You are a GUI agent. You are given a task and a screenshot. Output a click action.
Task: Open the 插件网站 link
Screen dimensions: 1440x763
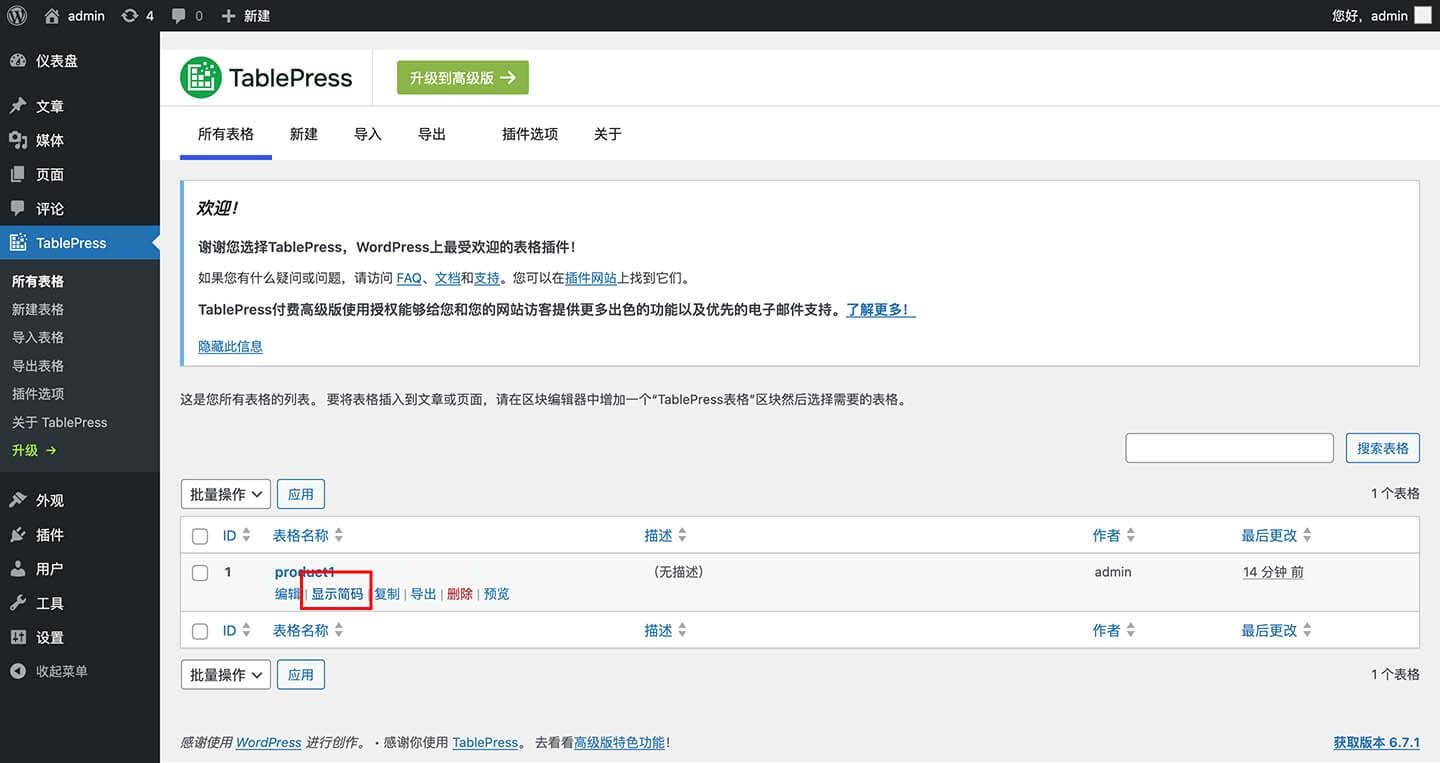[x=591, y=279]
